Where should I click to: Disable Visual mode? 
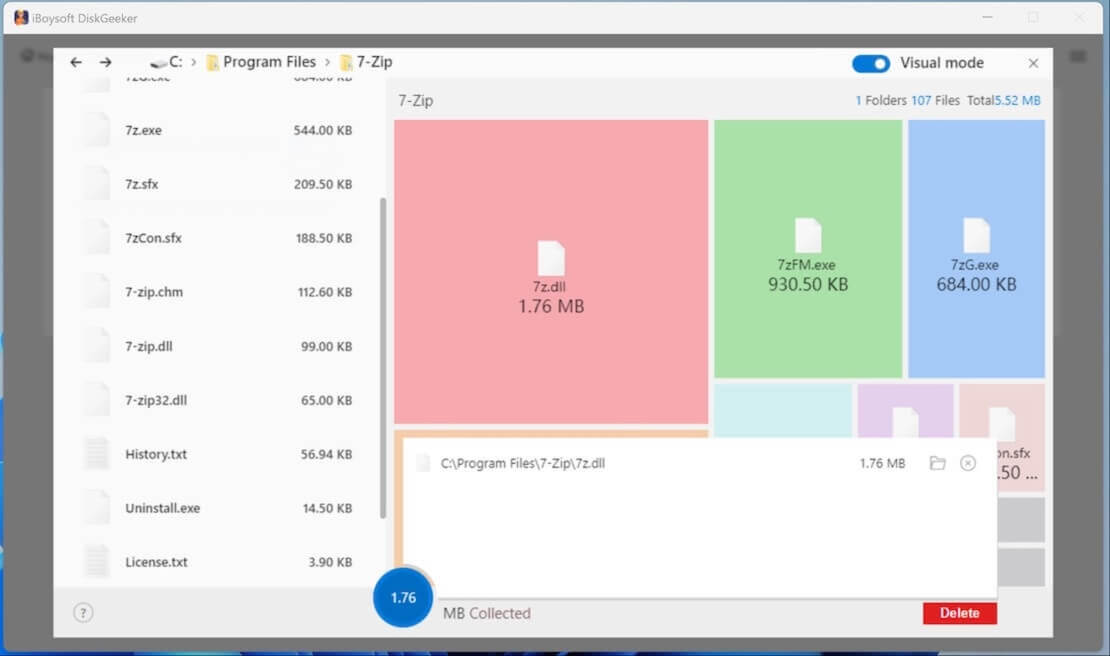pyautogui.click(x=871, y=63)
